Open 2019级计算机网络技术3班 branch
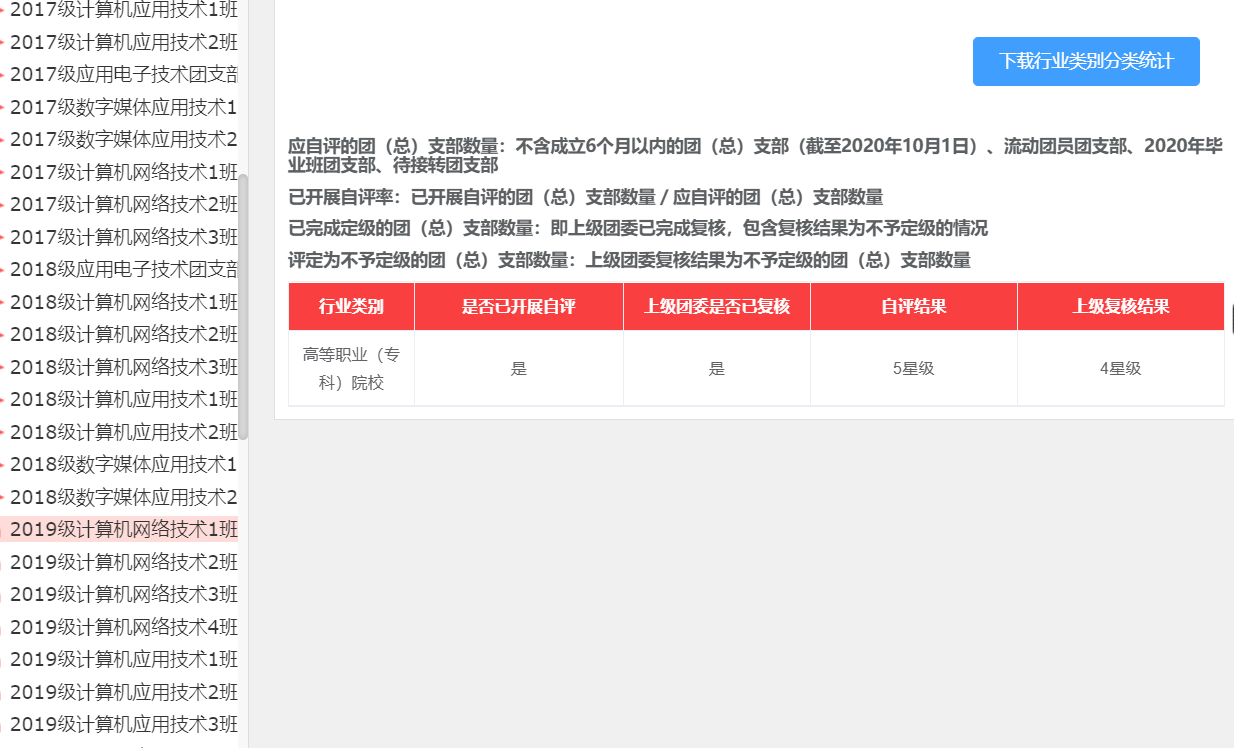This screenshot has width=1234, height=748. (x=124, y=594)
